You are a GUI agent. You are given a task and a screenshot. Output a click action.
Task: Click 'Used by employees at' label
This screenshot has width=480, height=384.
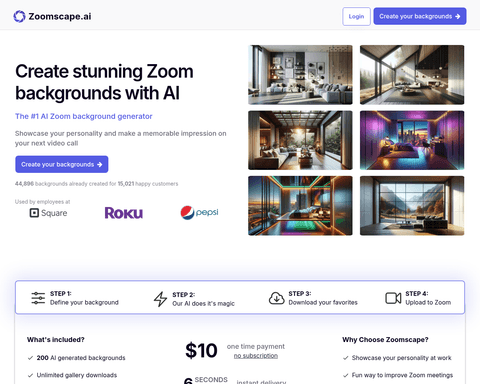42,202
